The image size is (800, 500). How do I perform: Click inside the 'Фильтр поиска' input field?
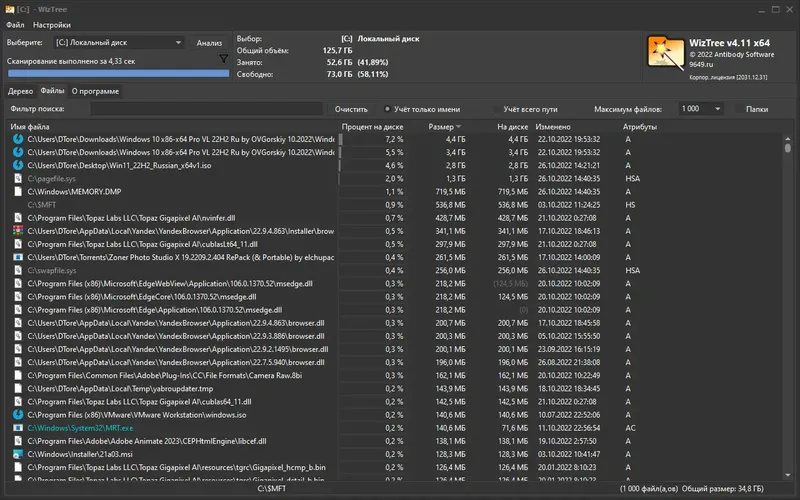207,109
